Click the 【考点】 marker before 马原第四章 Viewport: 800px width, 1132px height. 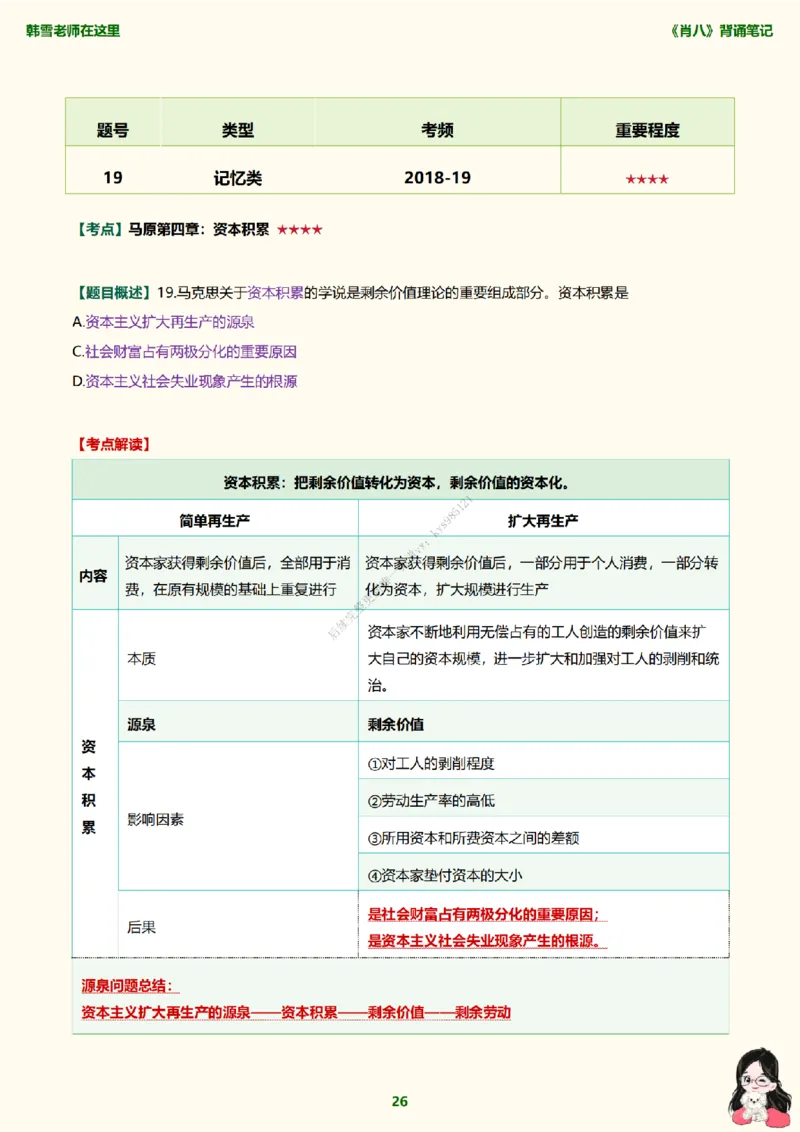(x=99, y=227)
